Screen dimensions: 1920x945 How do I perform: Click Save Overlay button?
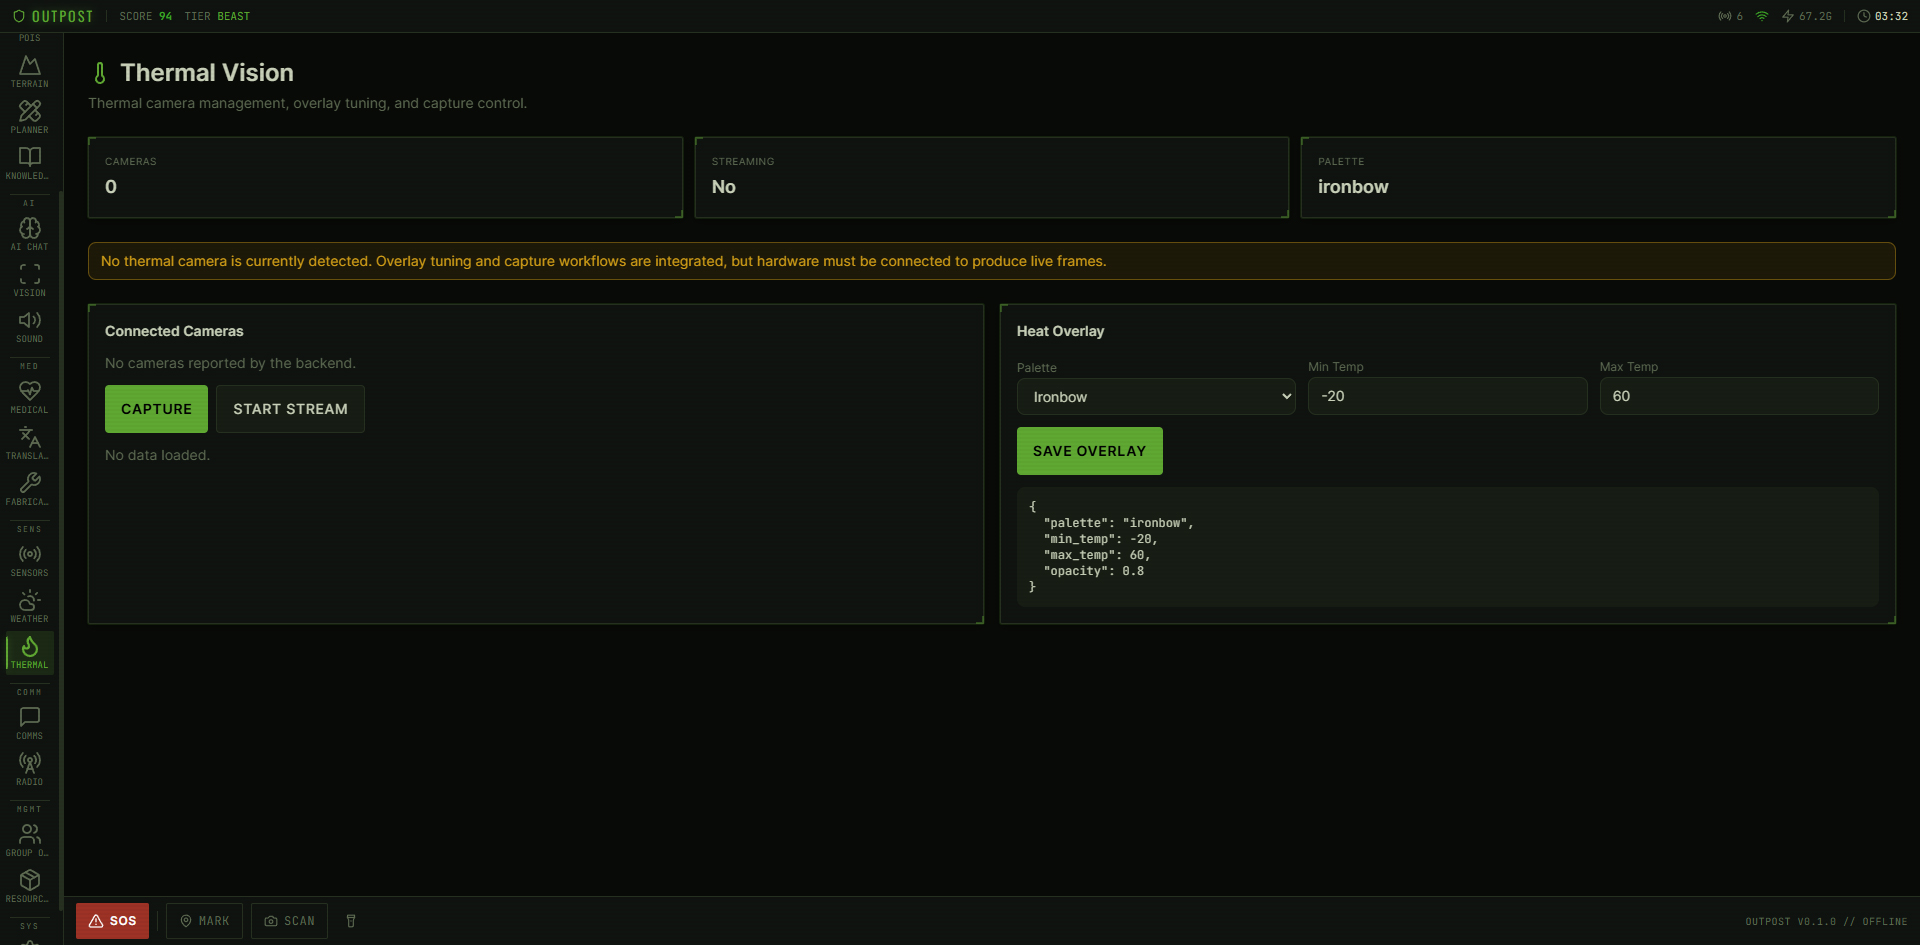coord(1089,451)
